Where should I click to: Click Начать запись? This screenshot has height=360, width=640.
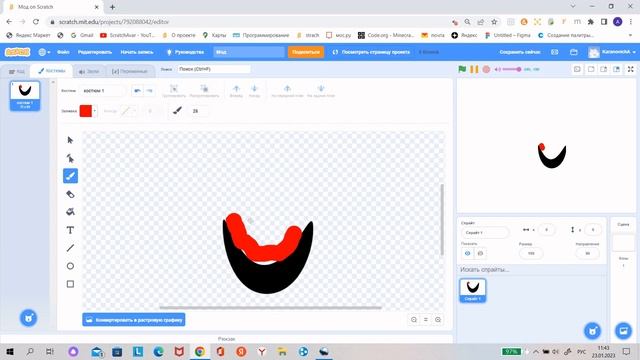click(137, 52)
